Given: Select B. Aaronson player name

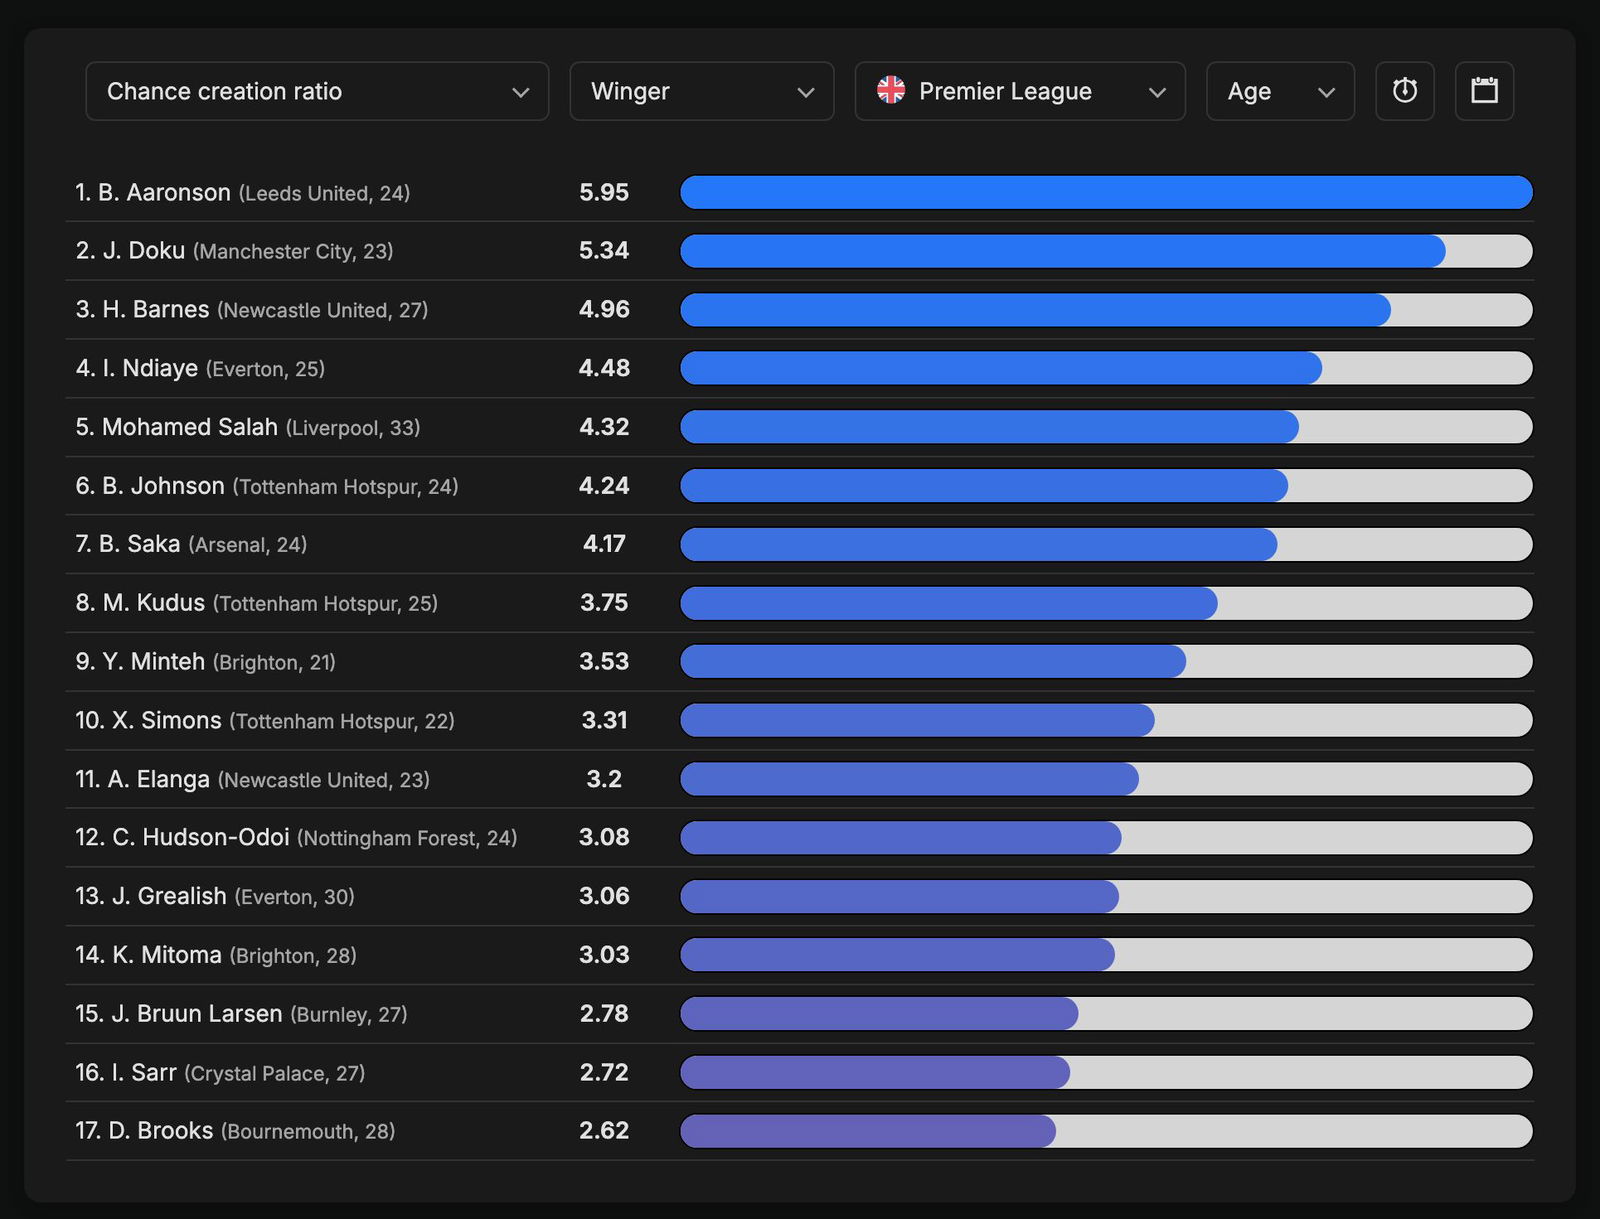Looking at the screenshot, I should (x=164, y=193).
